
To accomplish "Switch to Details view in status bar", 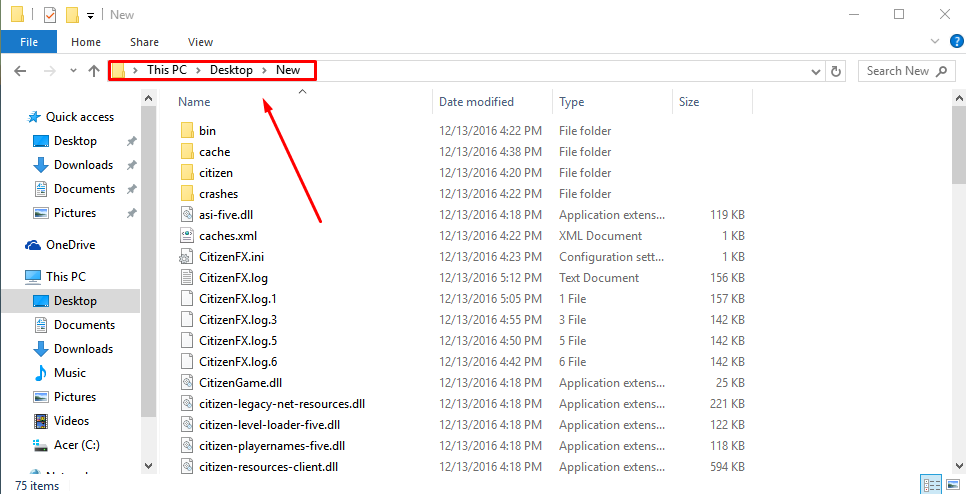I will [x=931, y=485].
